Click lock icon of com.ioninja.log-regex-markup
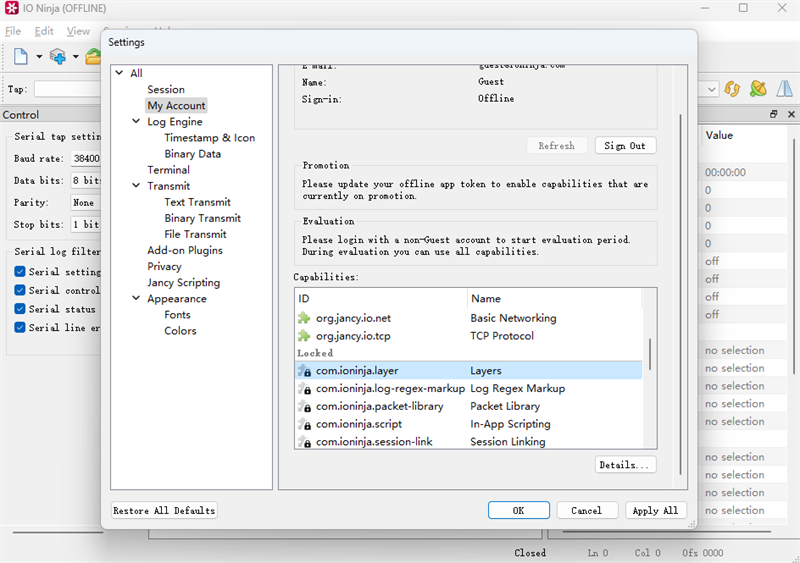The height and width of the screenshot is (563, 800). pos(305,388)
